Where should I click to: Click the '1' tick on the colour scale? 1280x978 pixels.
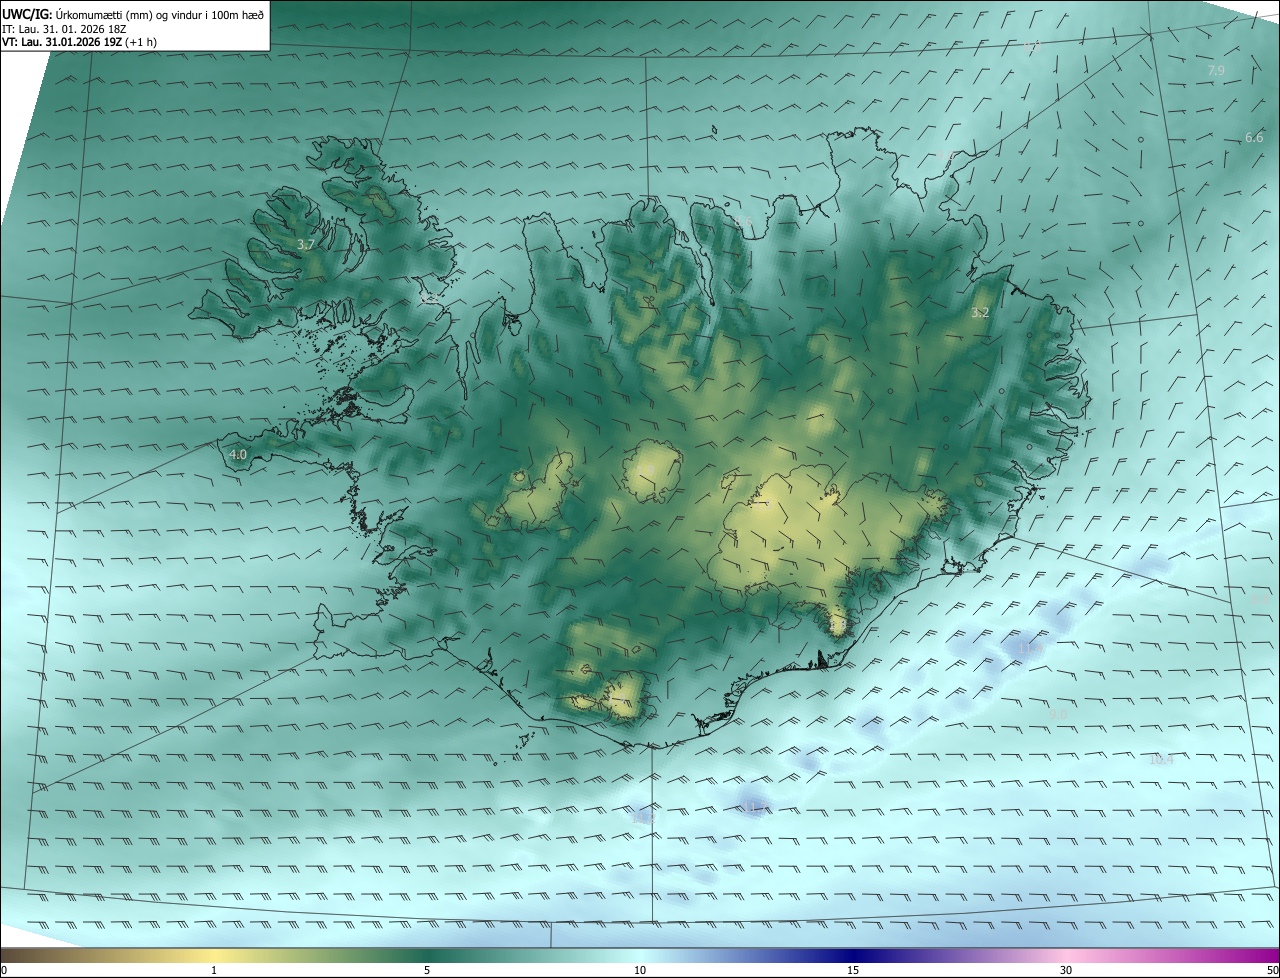[x=214, y=970]
